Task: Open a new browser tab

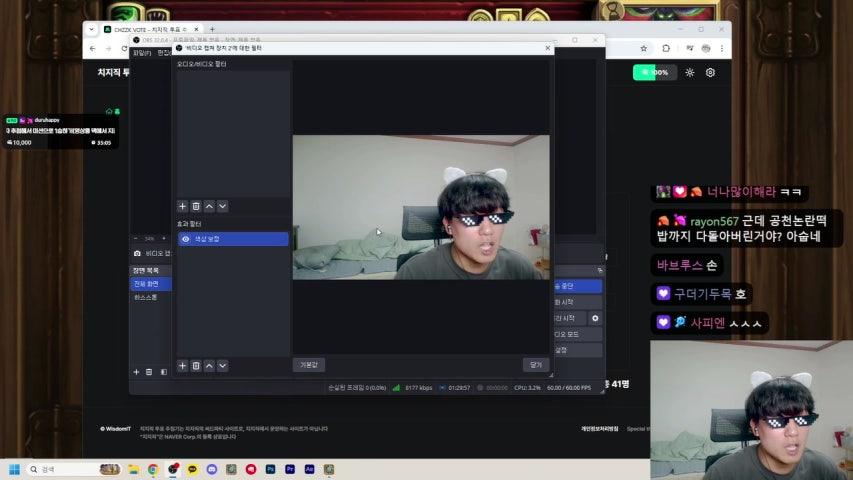Action: pyautogui.click(x=212, y=29)
